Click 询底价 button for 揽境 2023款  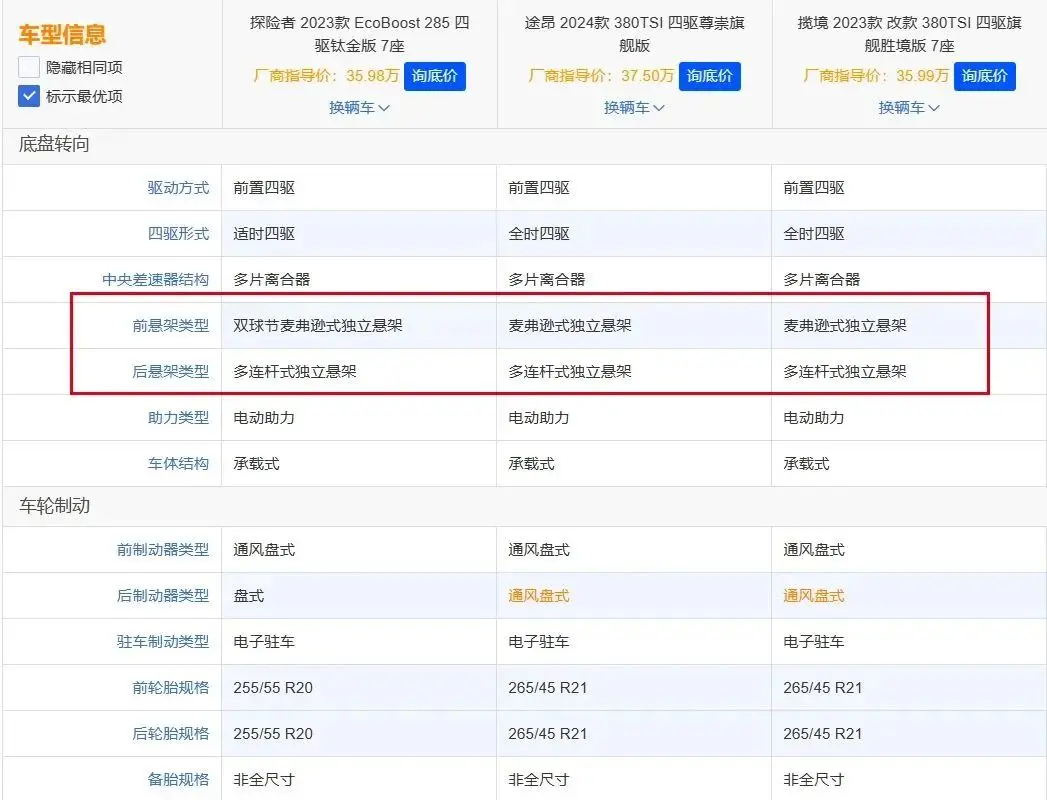click(985, 76)
